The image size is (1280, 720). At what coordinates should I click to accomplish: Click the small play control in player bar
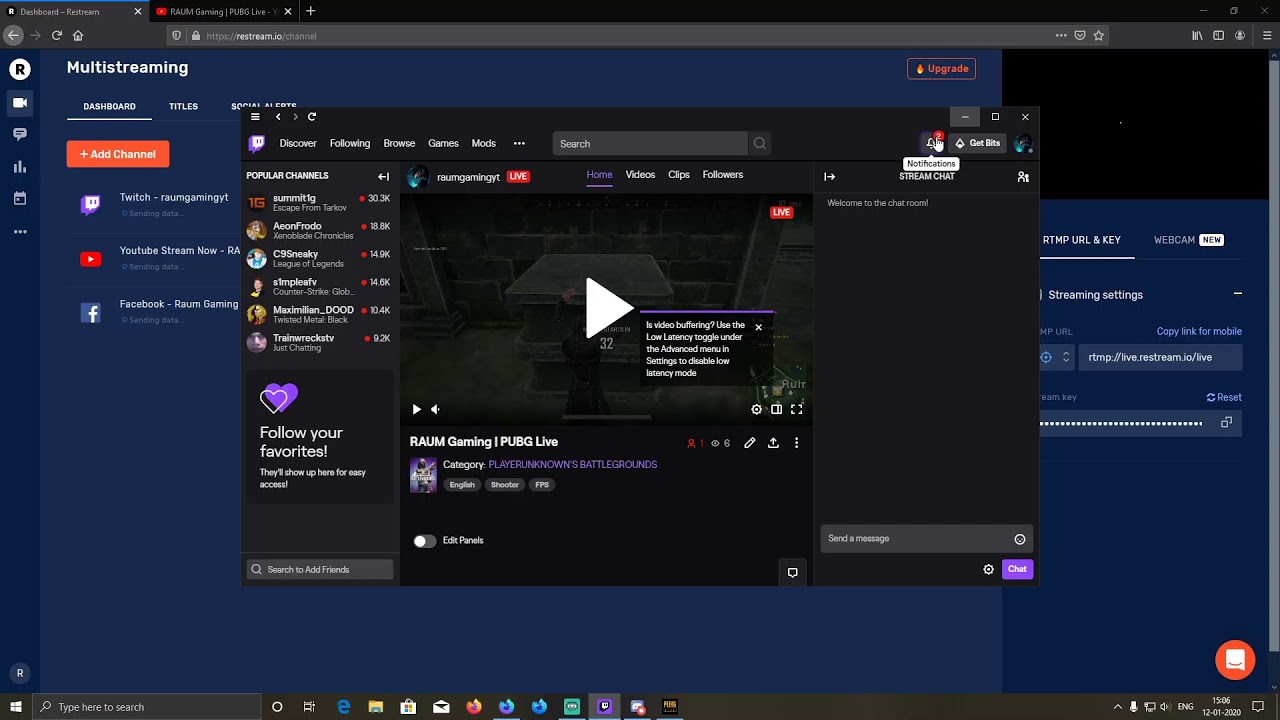coord(417,409)
